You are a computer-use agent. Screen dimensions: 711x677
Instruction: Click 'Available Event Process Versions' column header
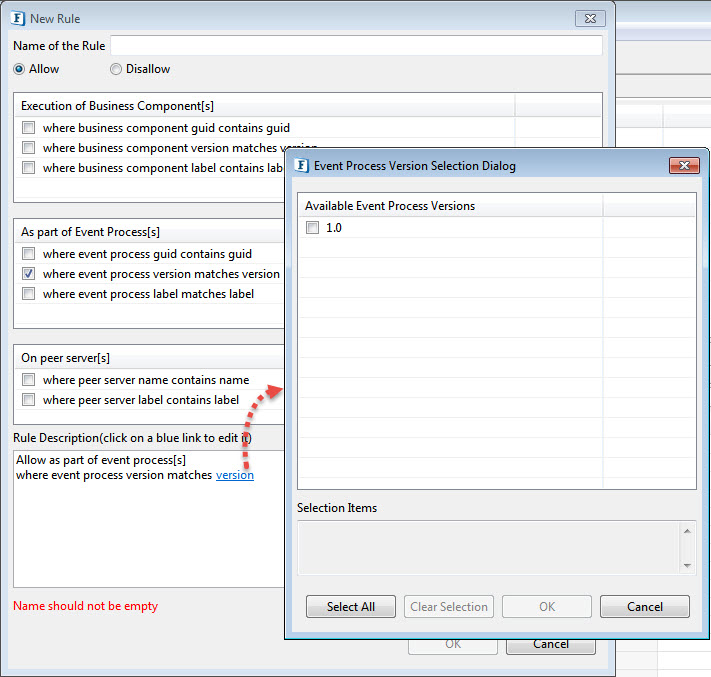pos(451,206)
